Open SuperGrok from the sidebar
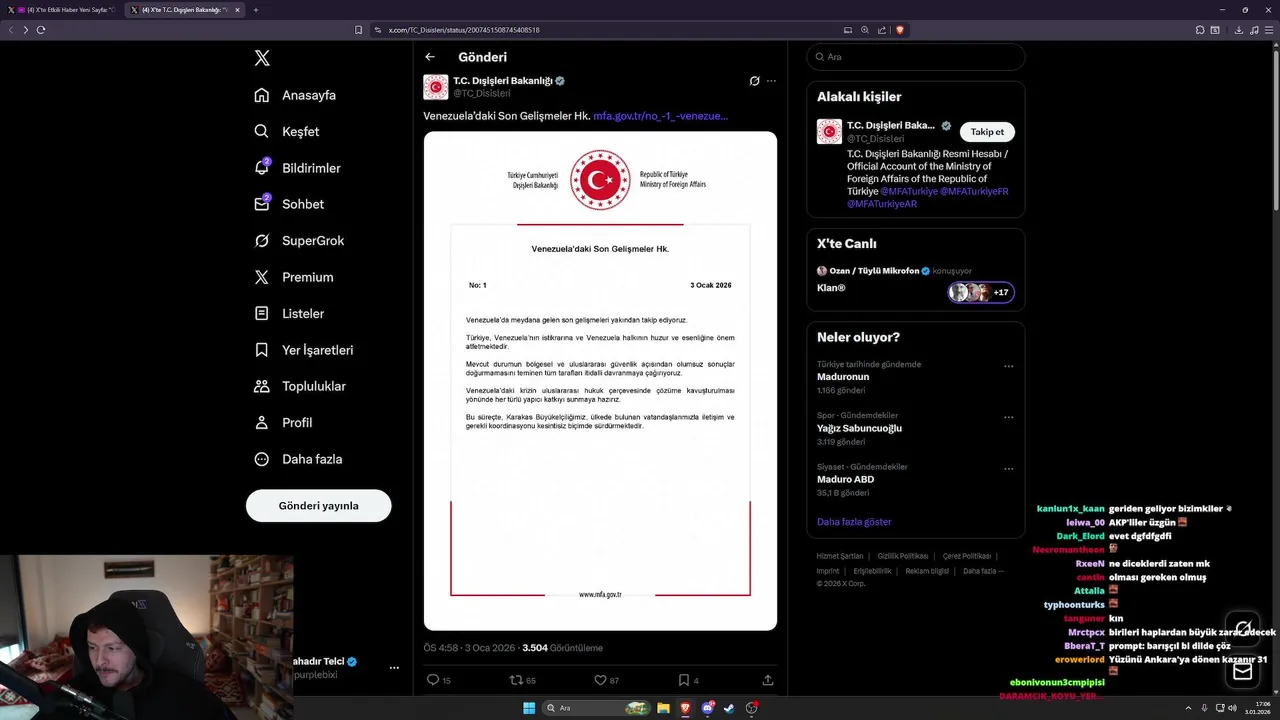1280x720 pixels. point(299,241)
